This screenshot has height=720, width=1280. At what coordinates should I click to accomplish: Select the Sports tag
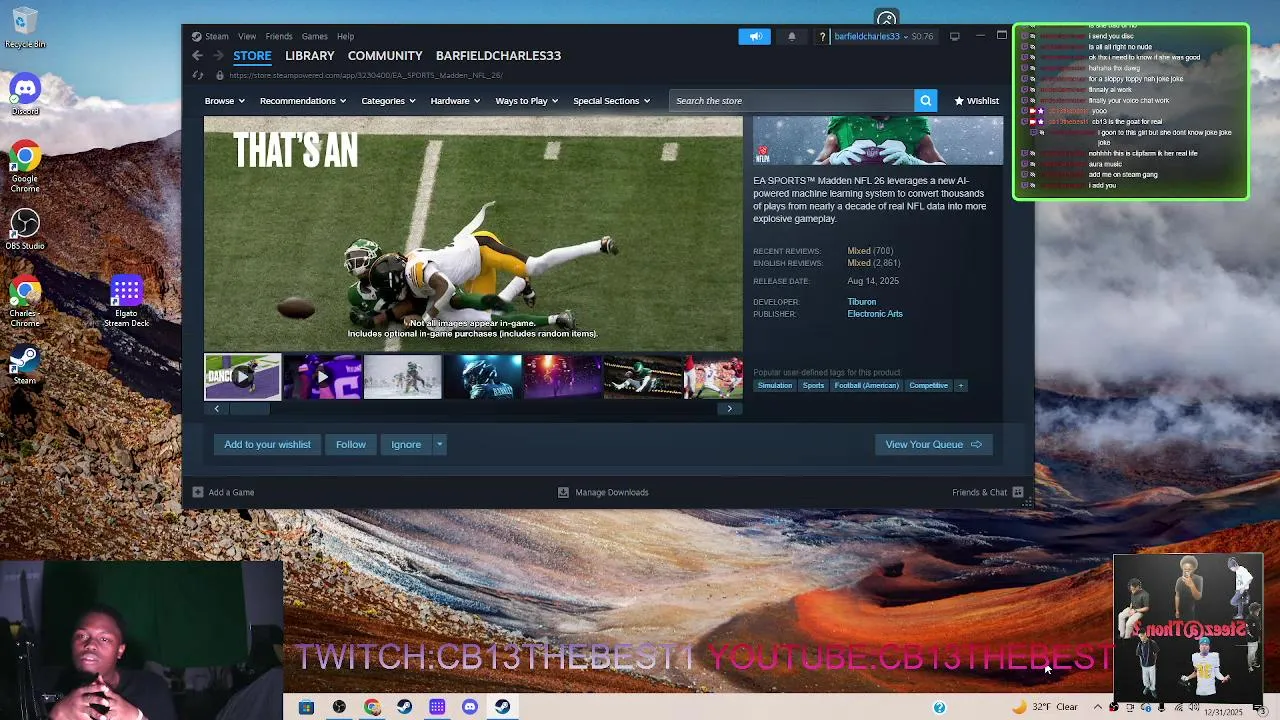pos(813,386)
